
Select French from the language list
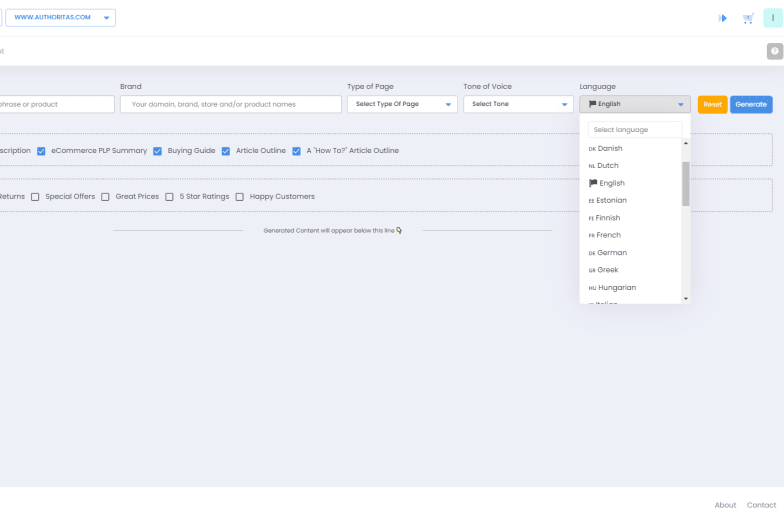pos(630,235)
